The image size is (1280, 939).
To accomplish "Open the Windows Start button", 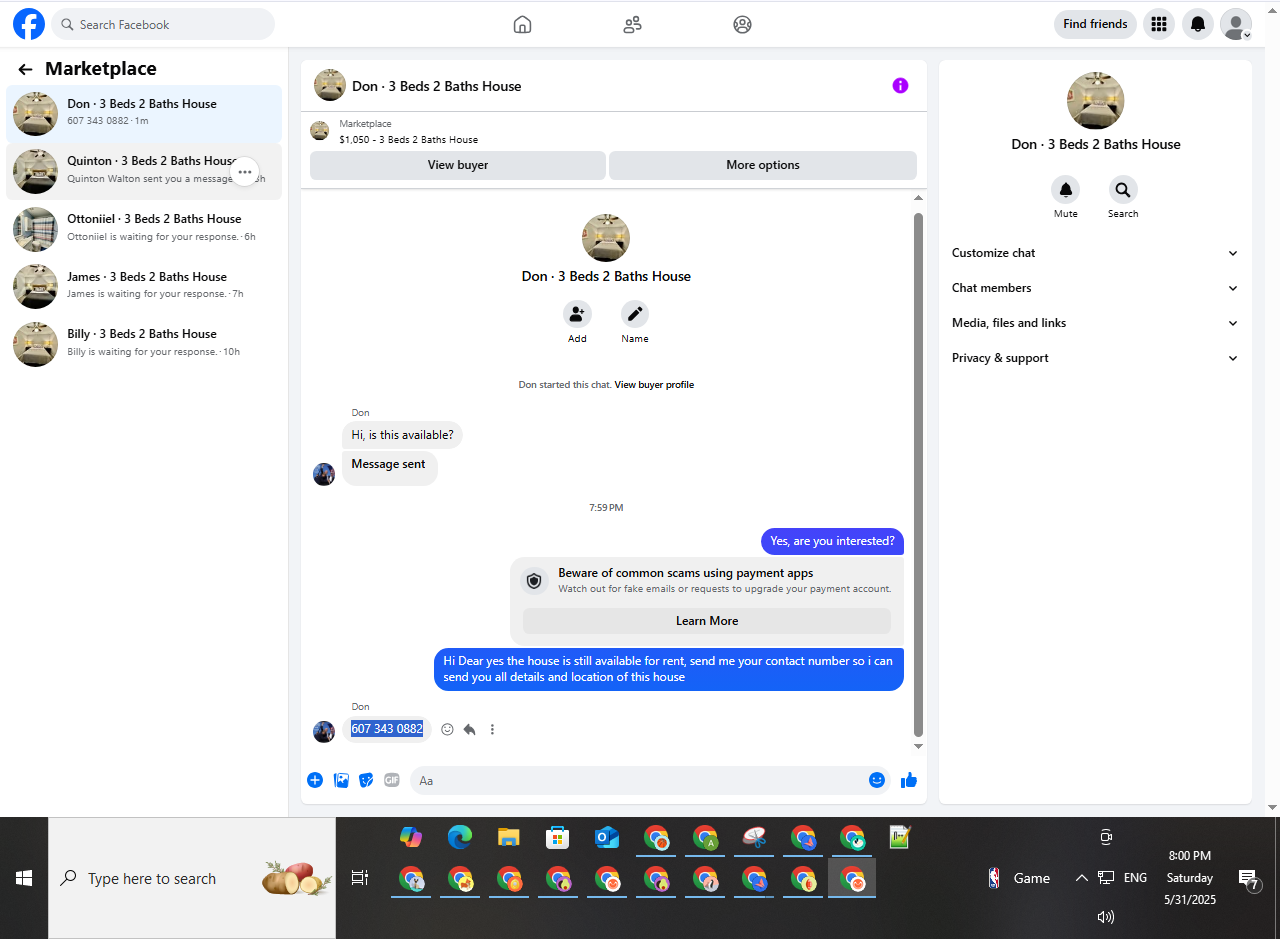I will pos(24,878).
